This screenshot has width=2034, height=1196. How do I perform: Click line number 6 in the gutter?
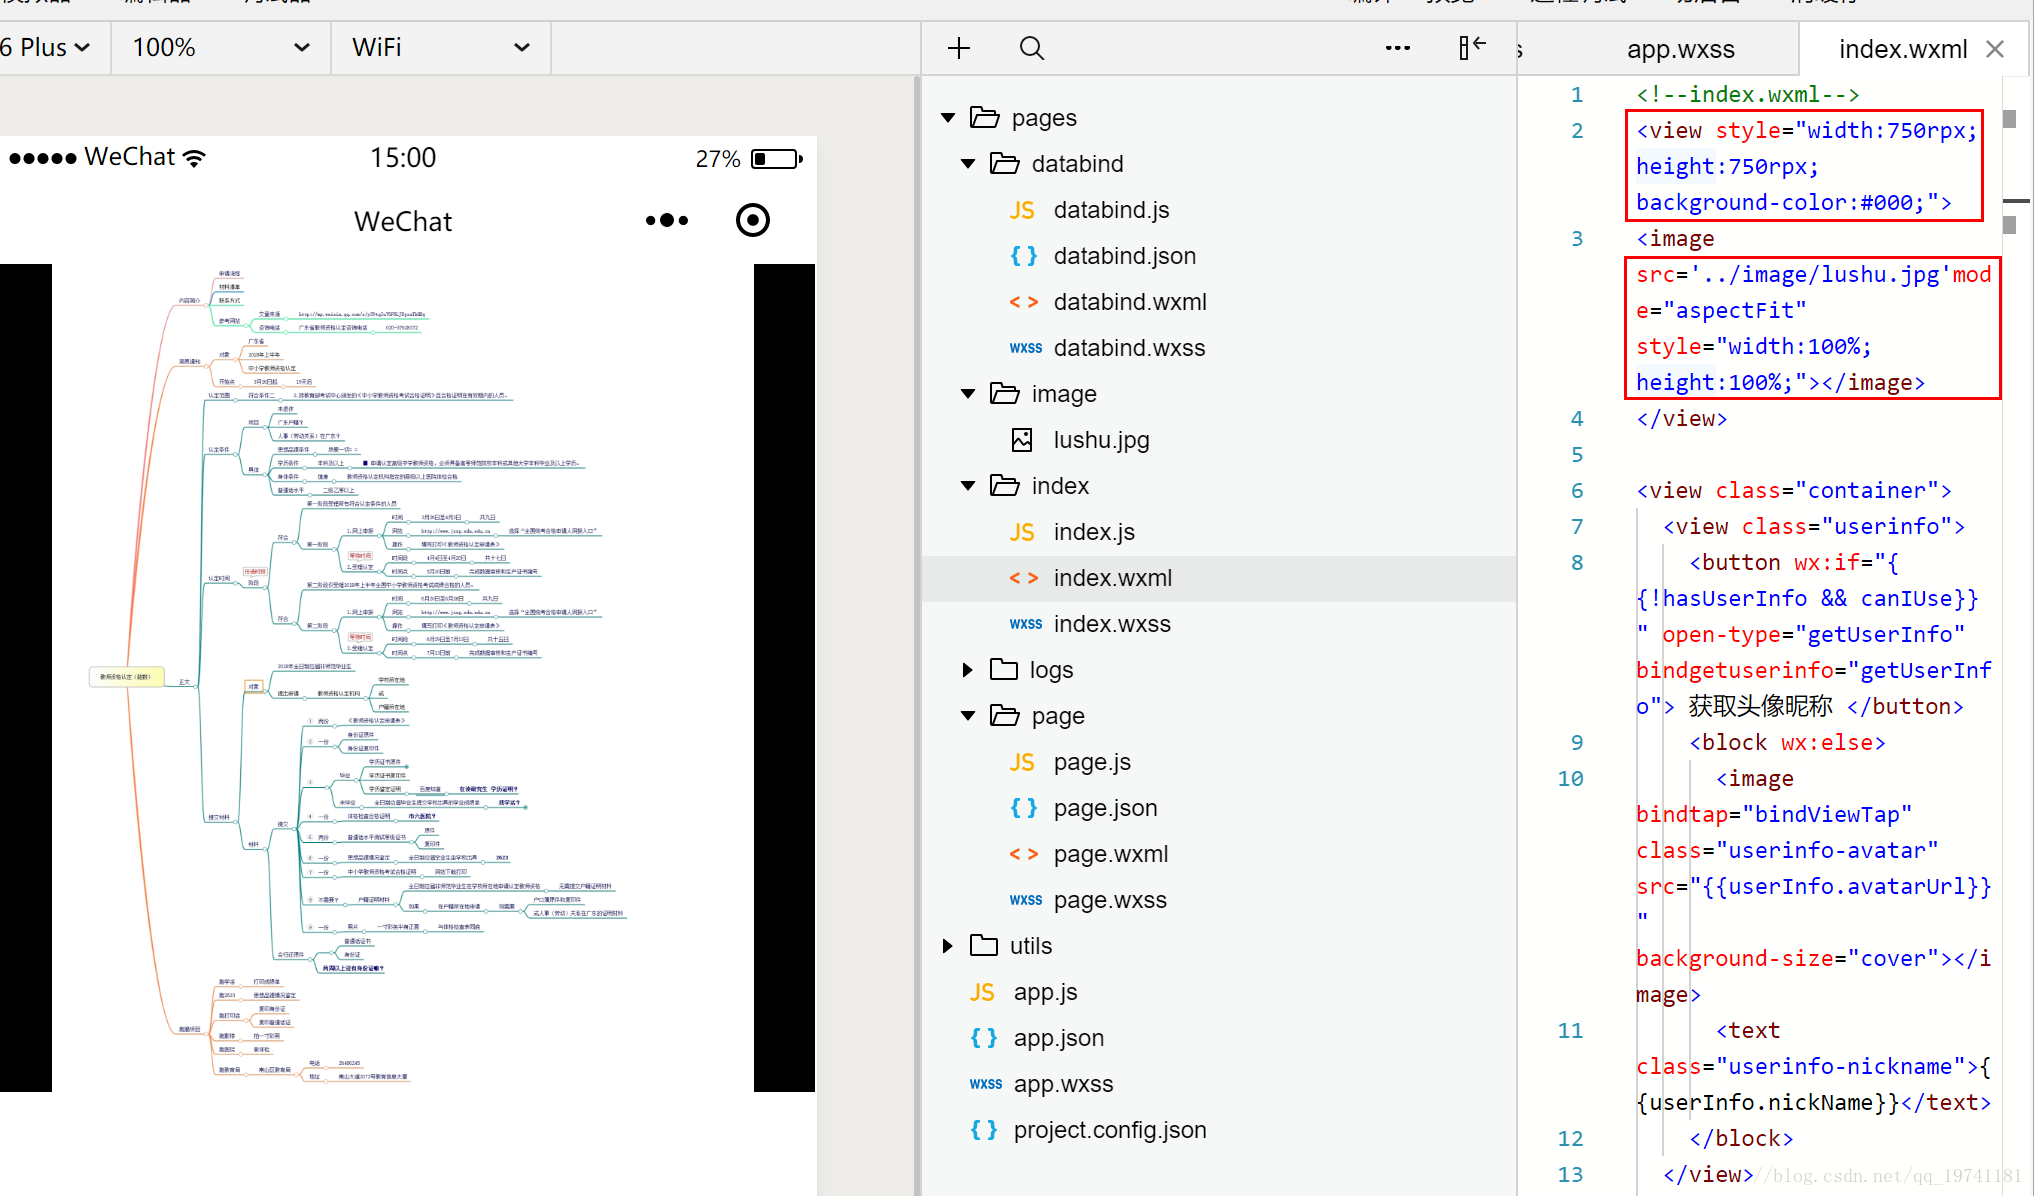[x=1577, y=490]
